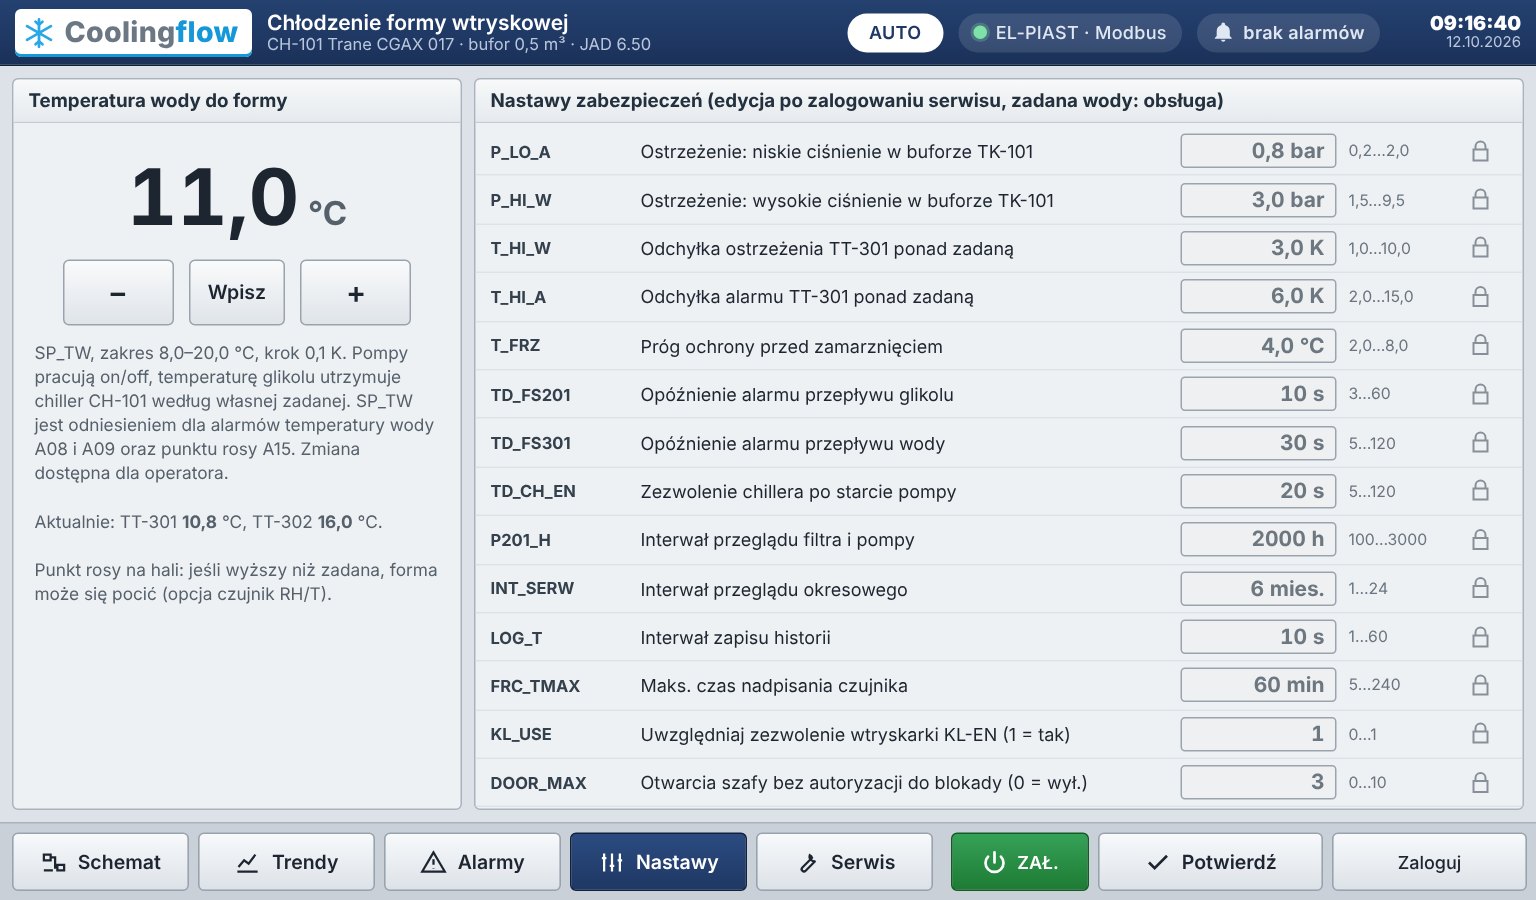Image resolution: width=1536 pixels, height=900 pixels.
Task: Click the lock icon for TD_CH_EN
Action: 1480,491
